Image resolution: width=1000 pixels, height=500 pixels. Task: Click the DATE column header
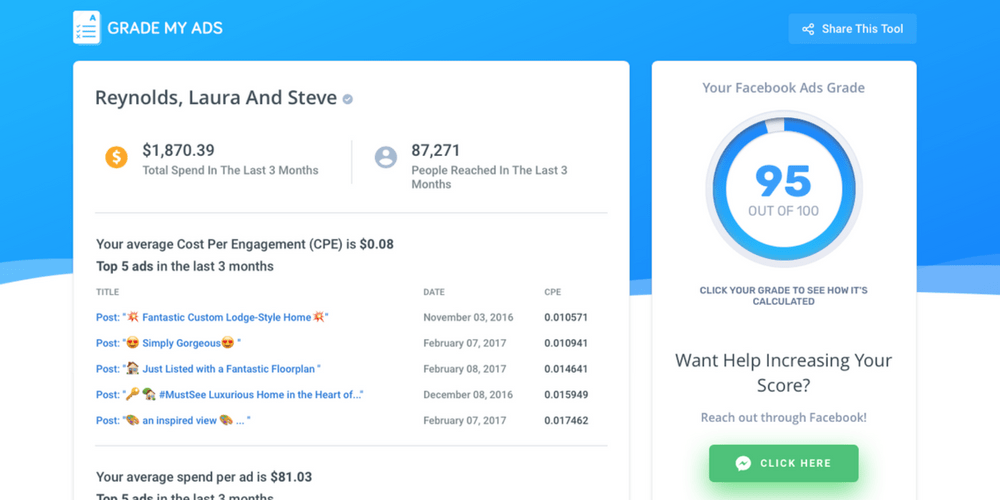434,292
